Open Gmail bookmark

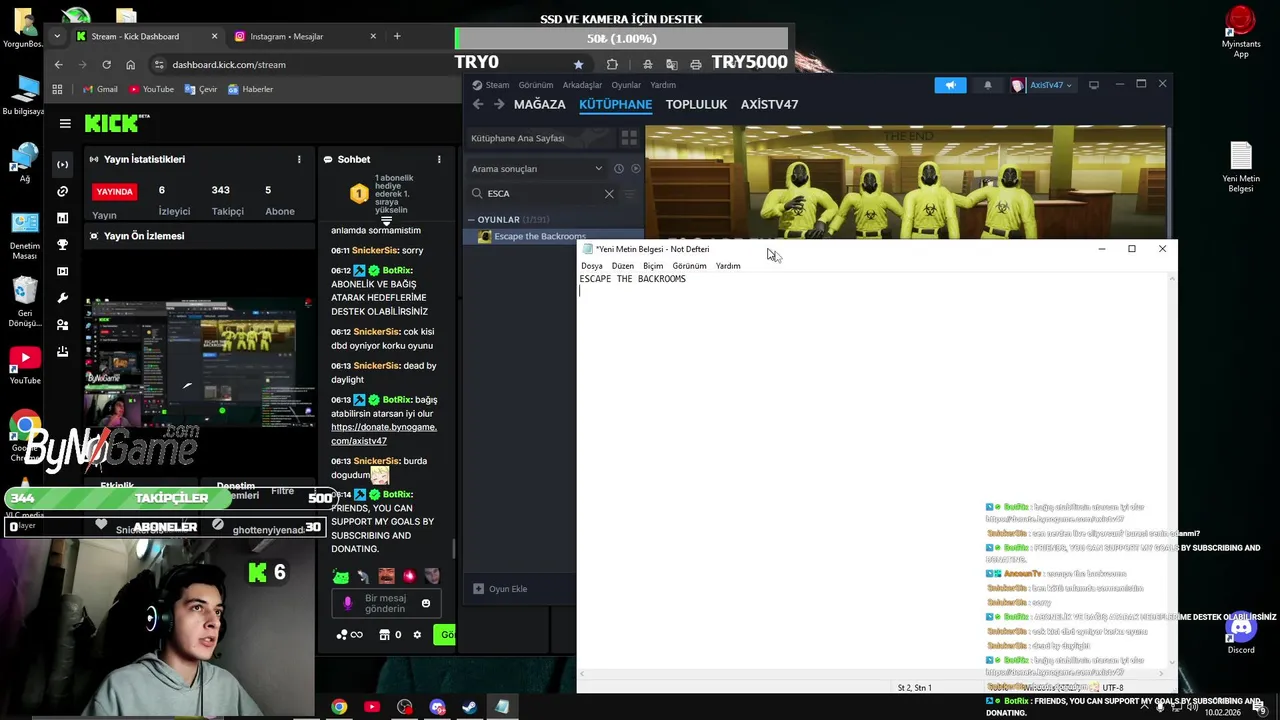click(x=99, y=89)
